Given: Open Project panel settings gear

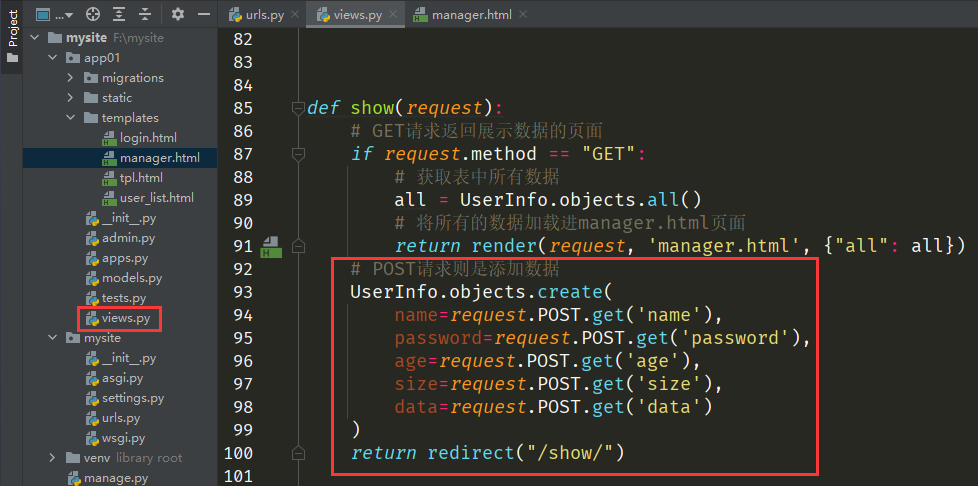Looking at the screenshot, I should [x=178, y=14].
